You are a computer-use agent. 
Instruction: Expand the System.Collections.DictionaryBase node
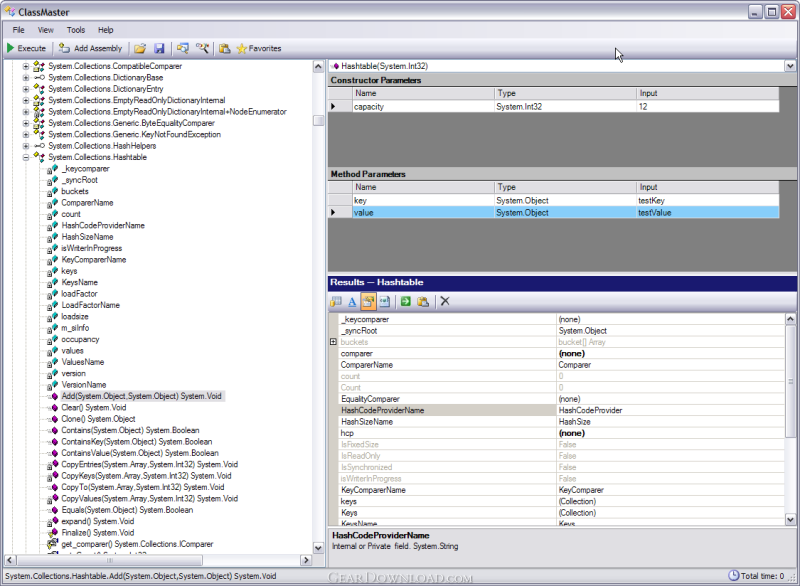click(26, 78)
